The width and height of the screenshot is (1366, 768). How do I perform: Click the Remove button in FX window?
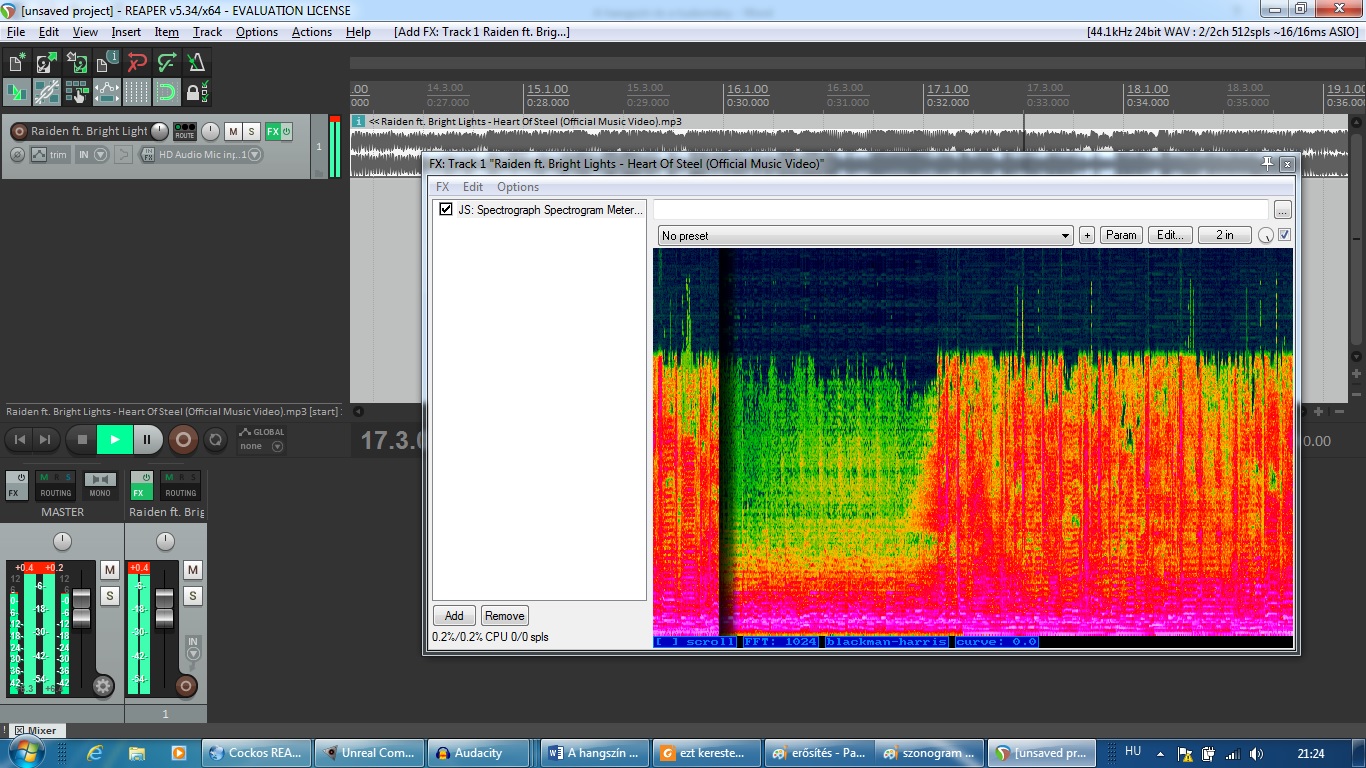504,616
